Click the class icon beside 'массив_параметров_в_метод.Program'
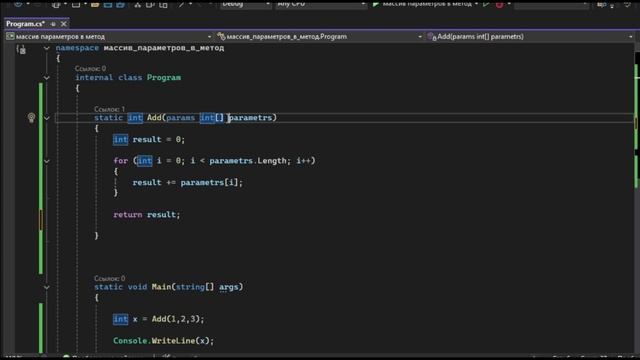This screenshot has height=360, width=640. click(221, 37)
